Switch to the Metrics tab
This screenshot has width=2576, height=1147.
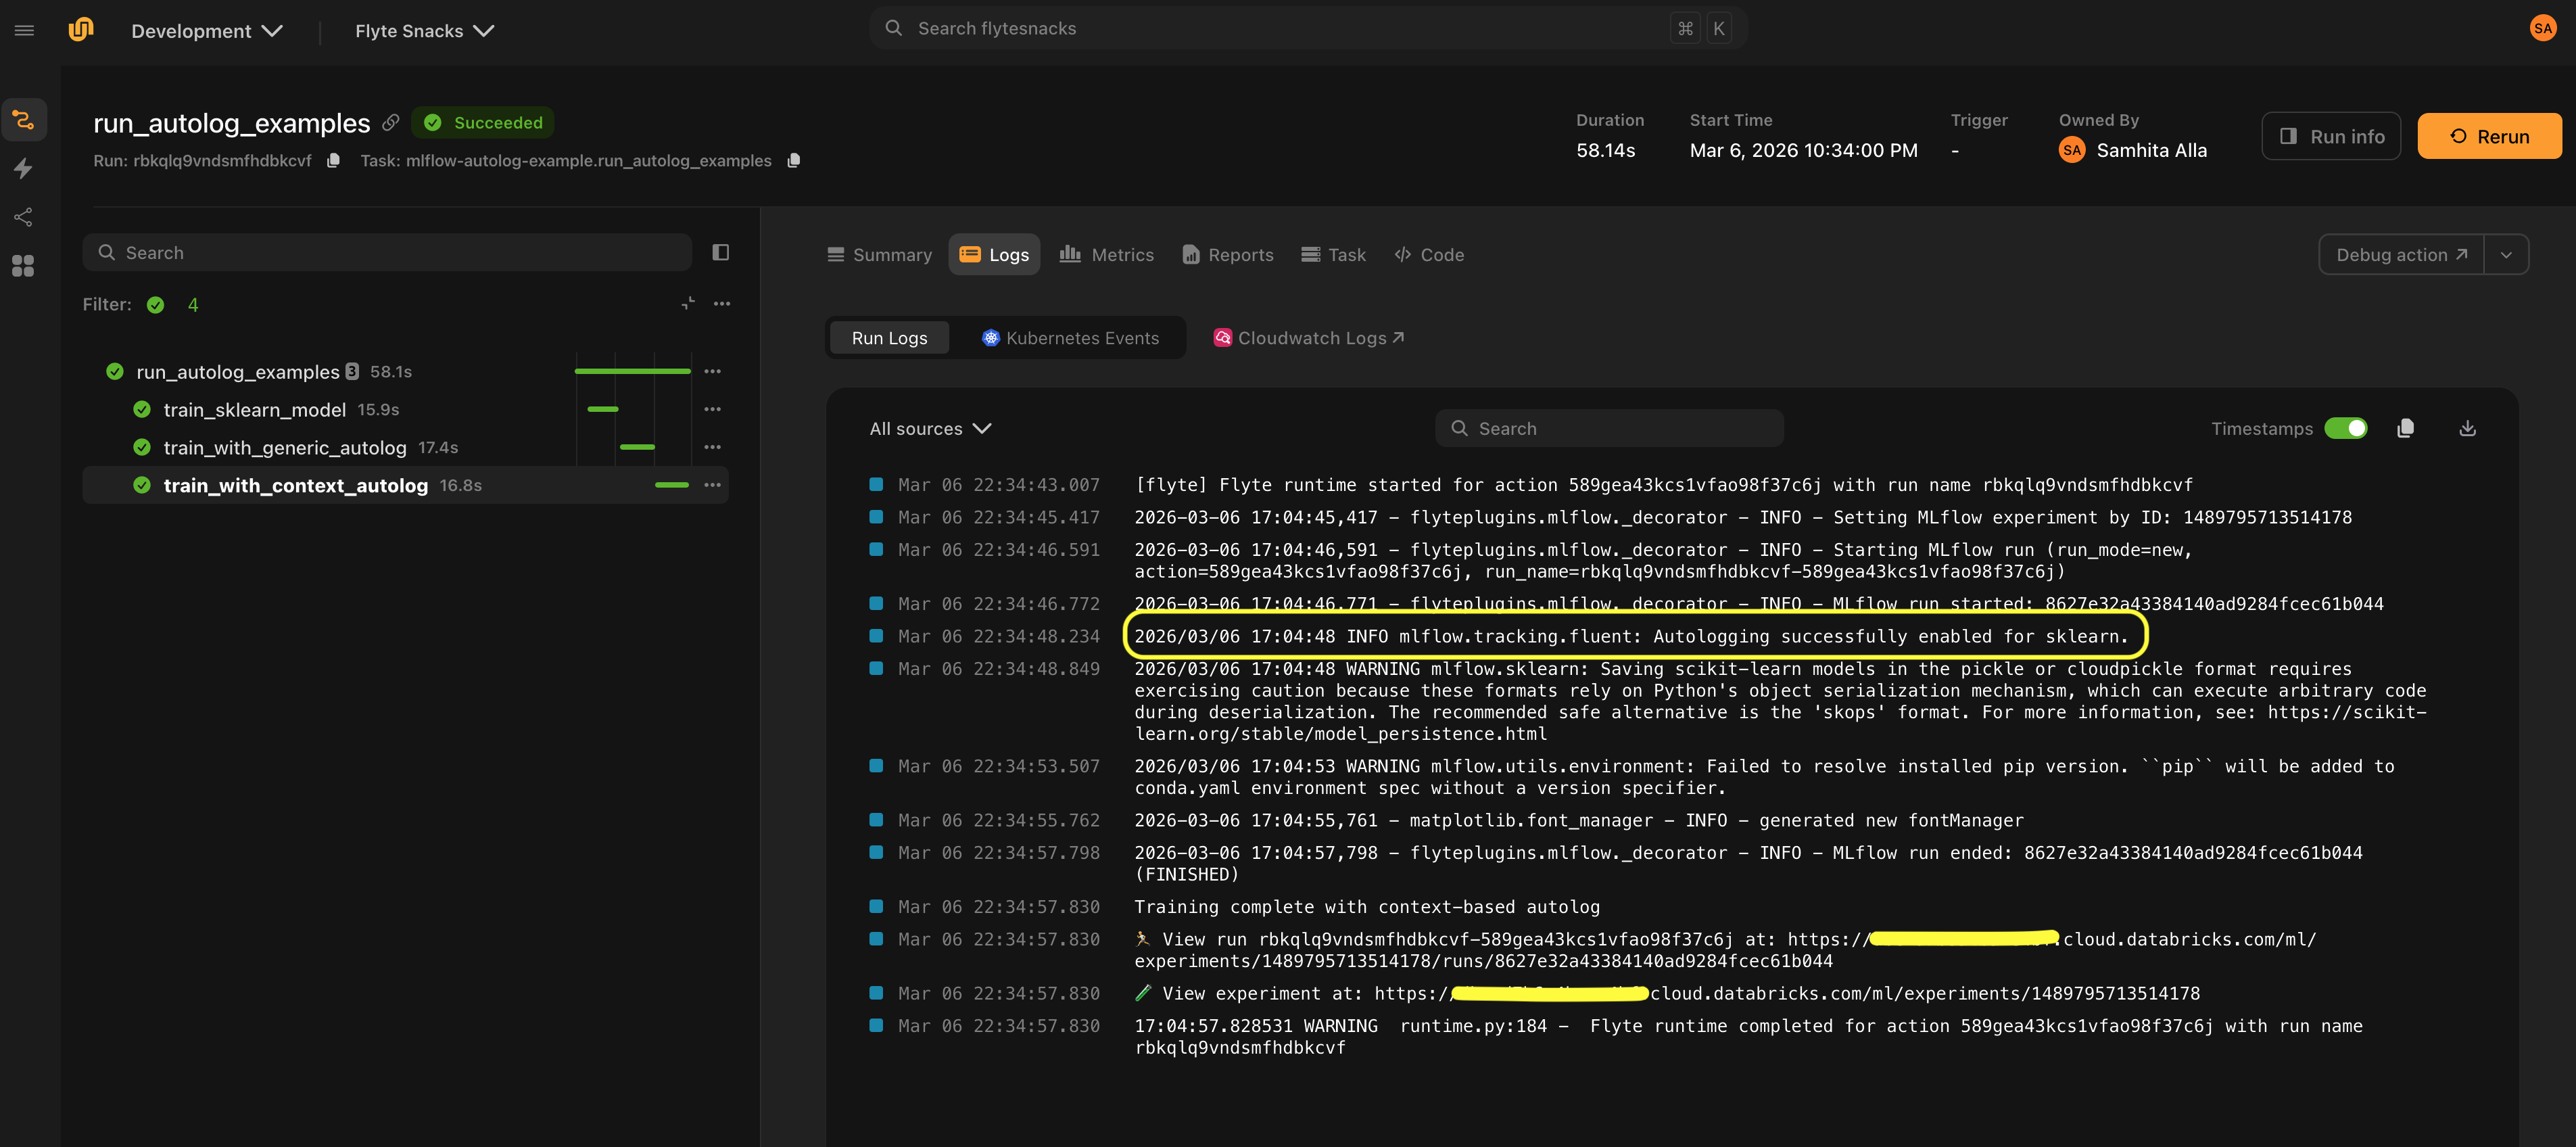pos(1106,255)
